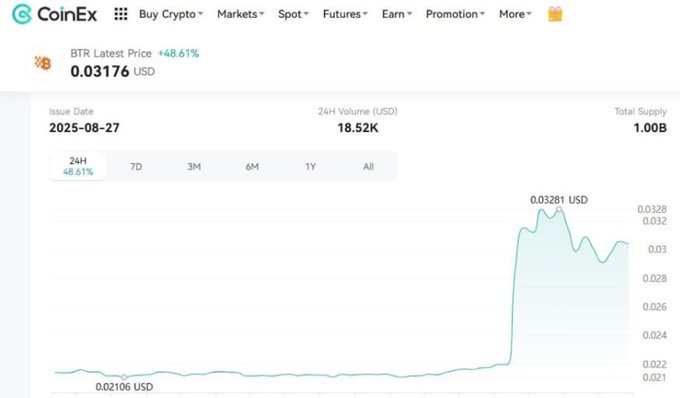This screenshot has height=398, width=680.
Task: Click the total supply value 1.00B
Action: pos(650,128)
